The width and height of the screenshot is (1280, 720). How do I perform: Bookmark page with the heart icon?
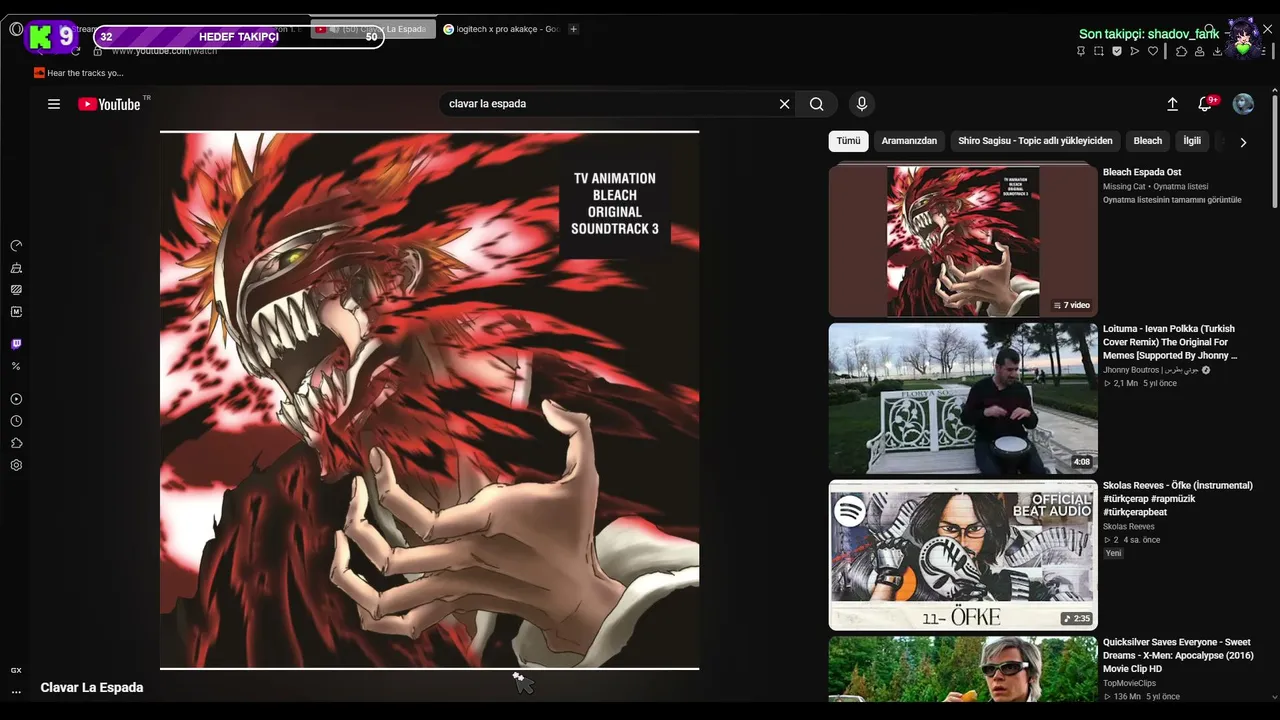click(1153, 51)
